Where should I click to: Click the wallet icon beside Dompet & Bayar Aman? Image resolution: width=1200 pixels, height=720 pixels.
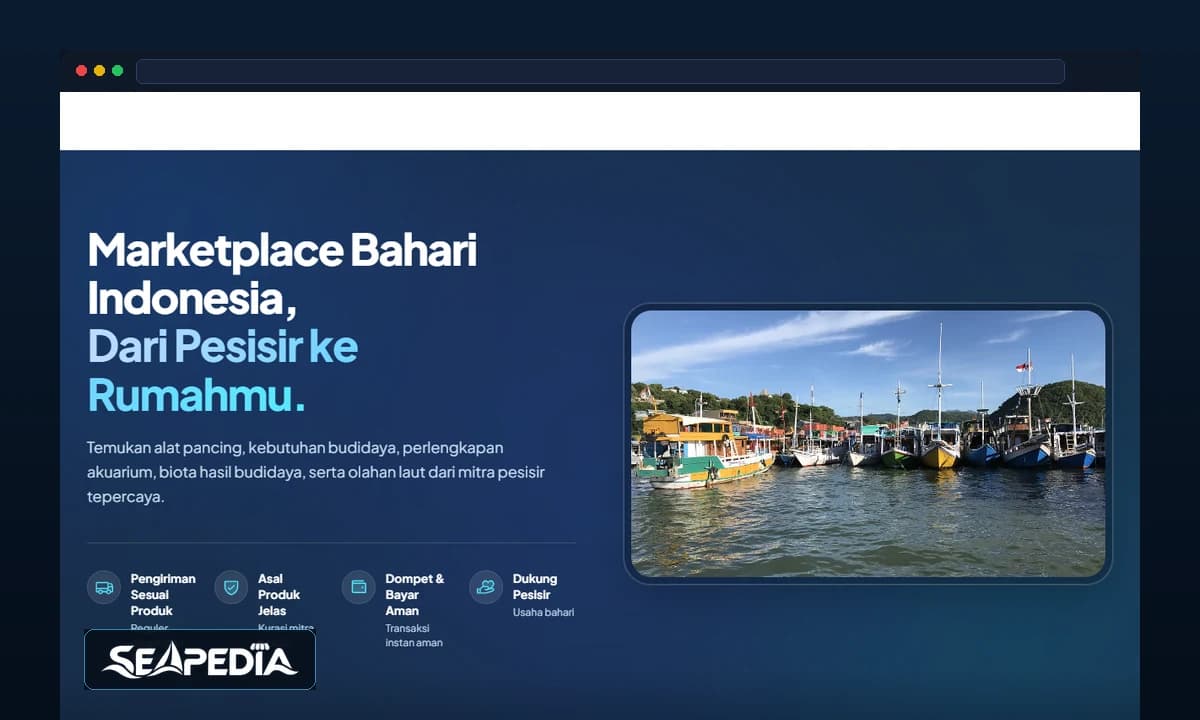[358, 587]
